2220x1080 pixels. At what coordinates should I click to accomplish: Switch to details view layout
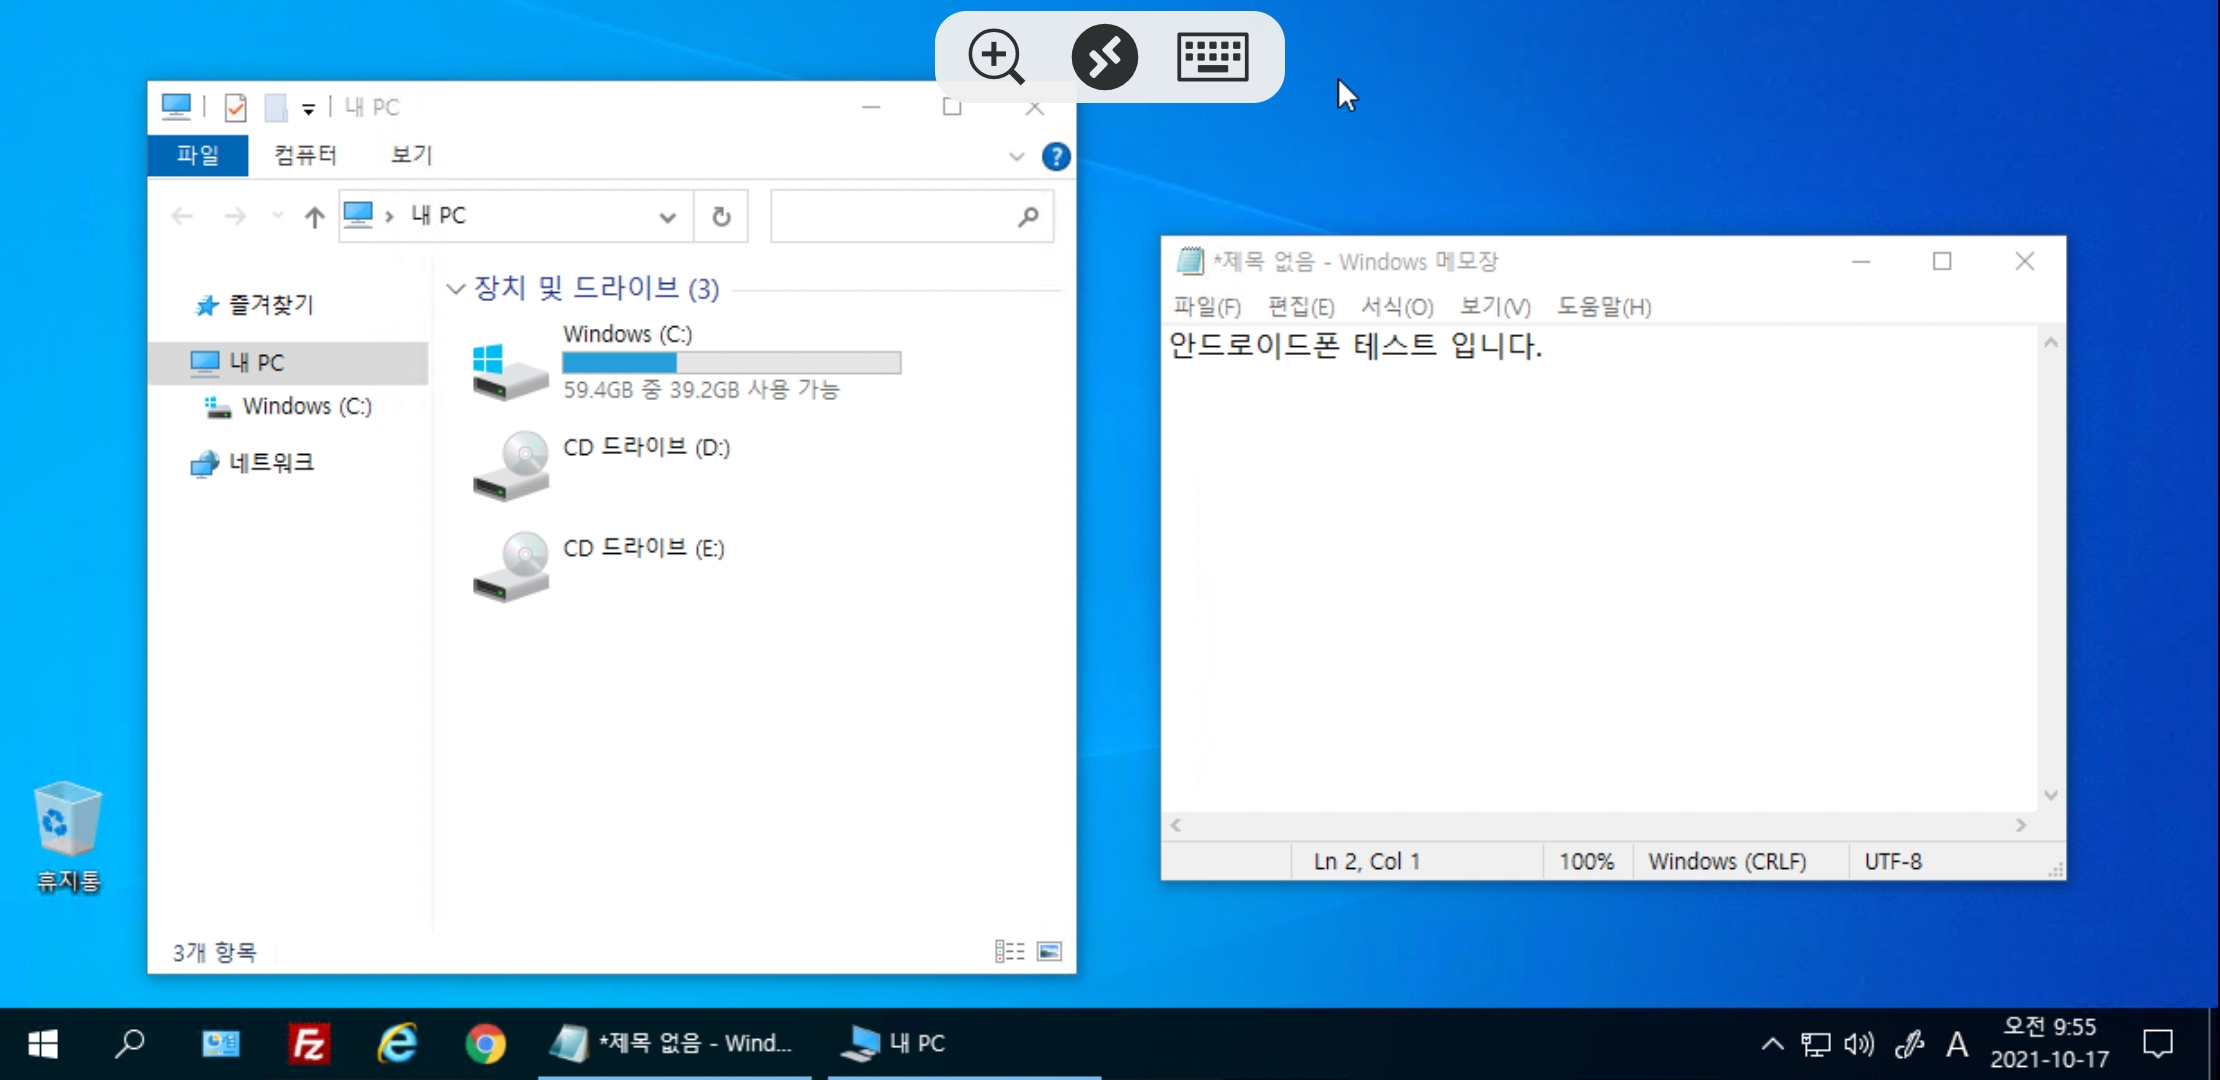pyautogui.click(x=1009, y=951)
